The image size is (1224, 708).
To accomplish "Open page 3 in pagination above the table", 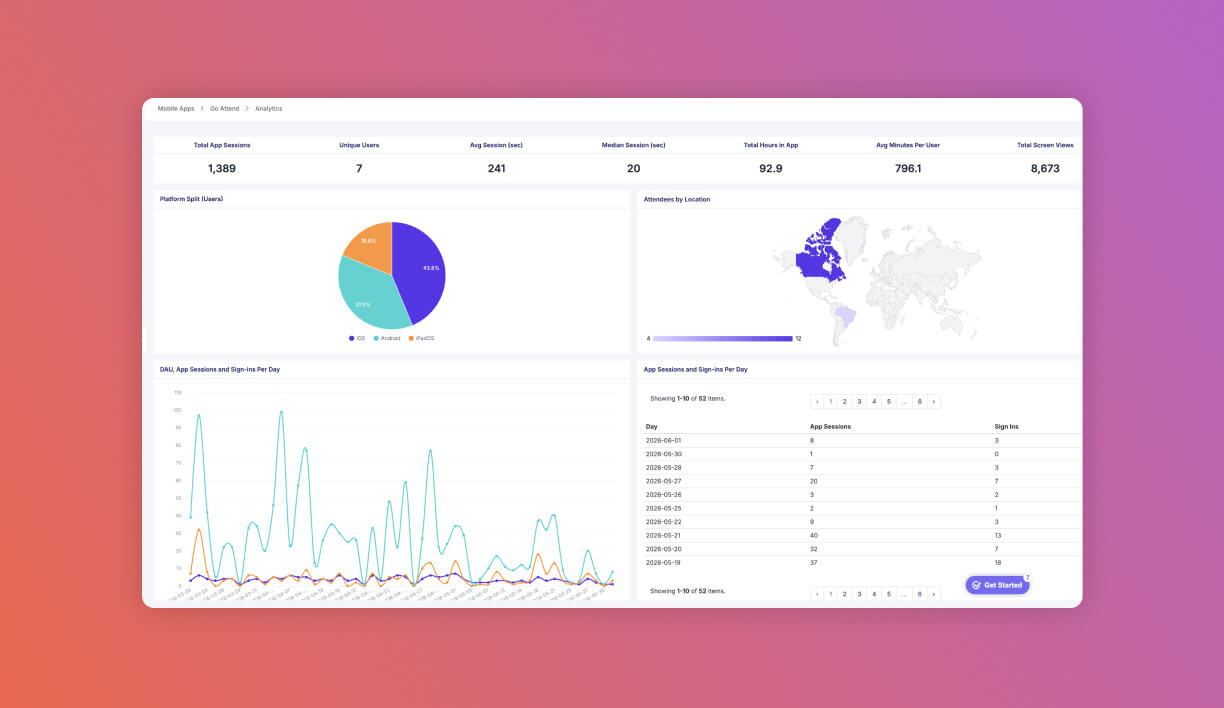I will [859, 402].
